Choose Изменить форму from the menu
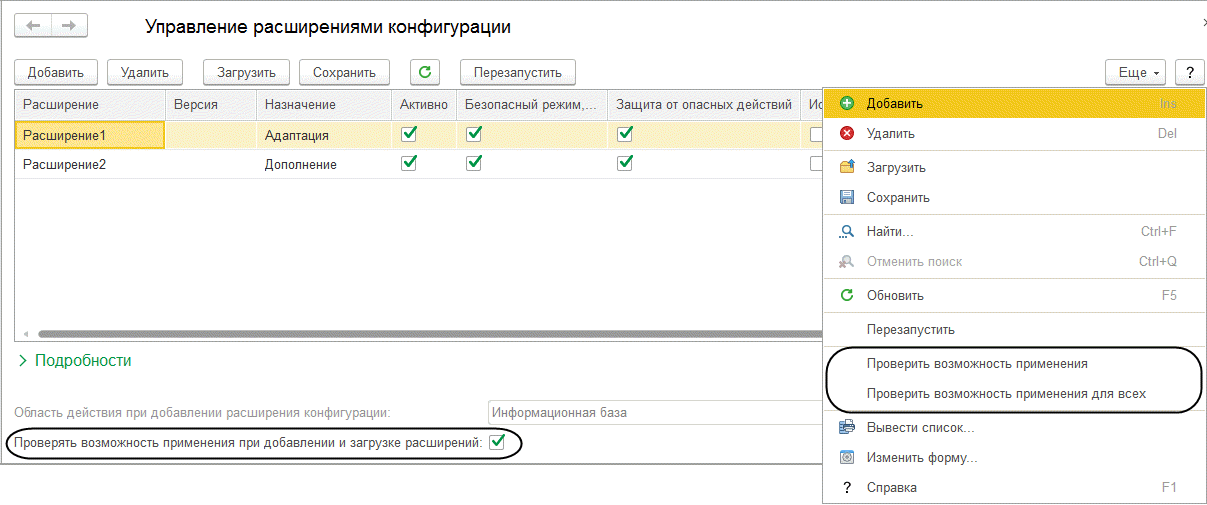Image resolution: width=1207 pixels, height=505 pixels. click(x=921, y=458)
